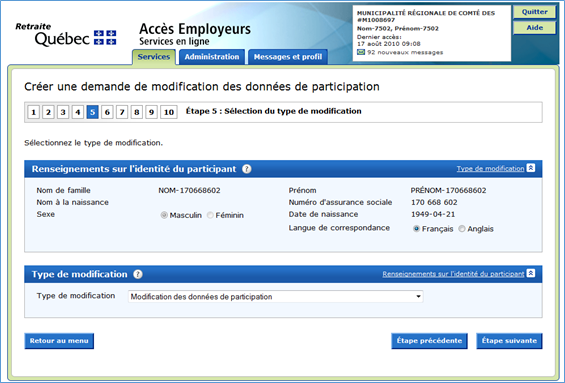Open the Administration tab
This screenshot has width=565, height=383.
212,57
